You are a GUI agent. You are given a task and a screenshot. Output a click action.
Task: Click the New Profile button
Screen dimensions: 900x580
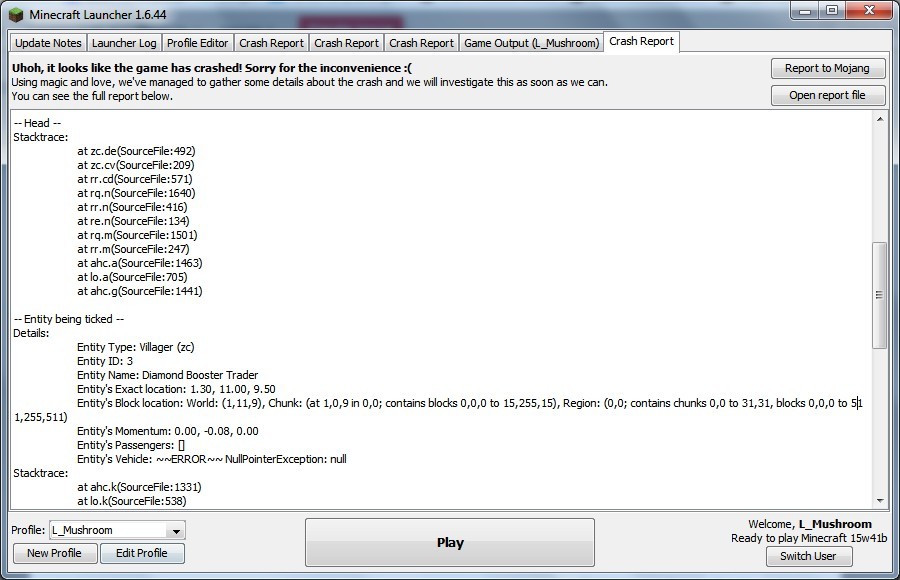pyautogui.click(x=55, y=553)
